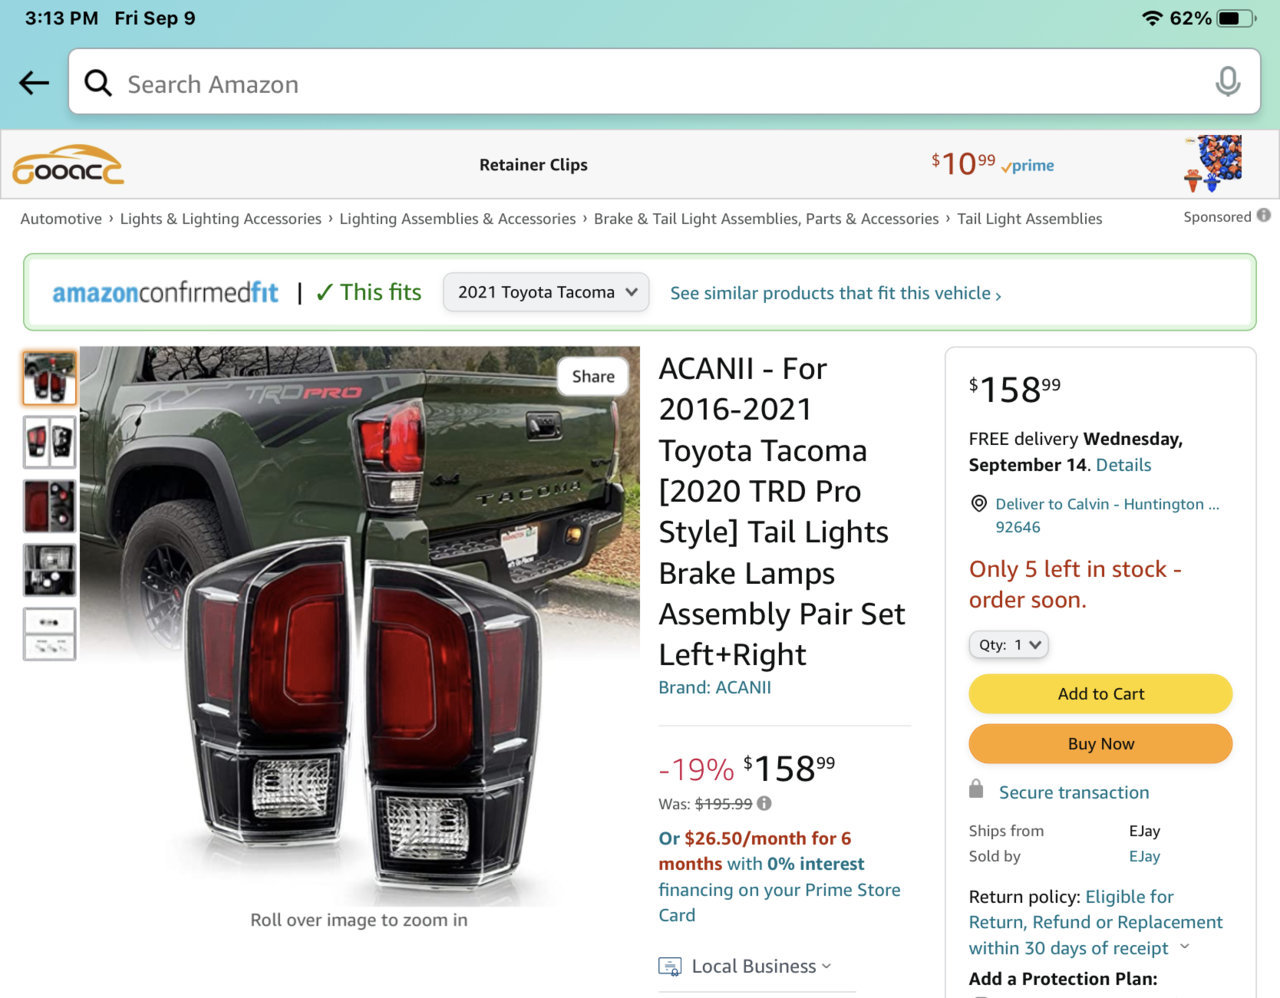This screenshot has height=998, width=1280.
Task: Click the GOOACC brand logo
Action: [x=68, y=165]
